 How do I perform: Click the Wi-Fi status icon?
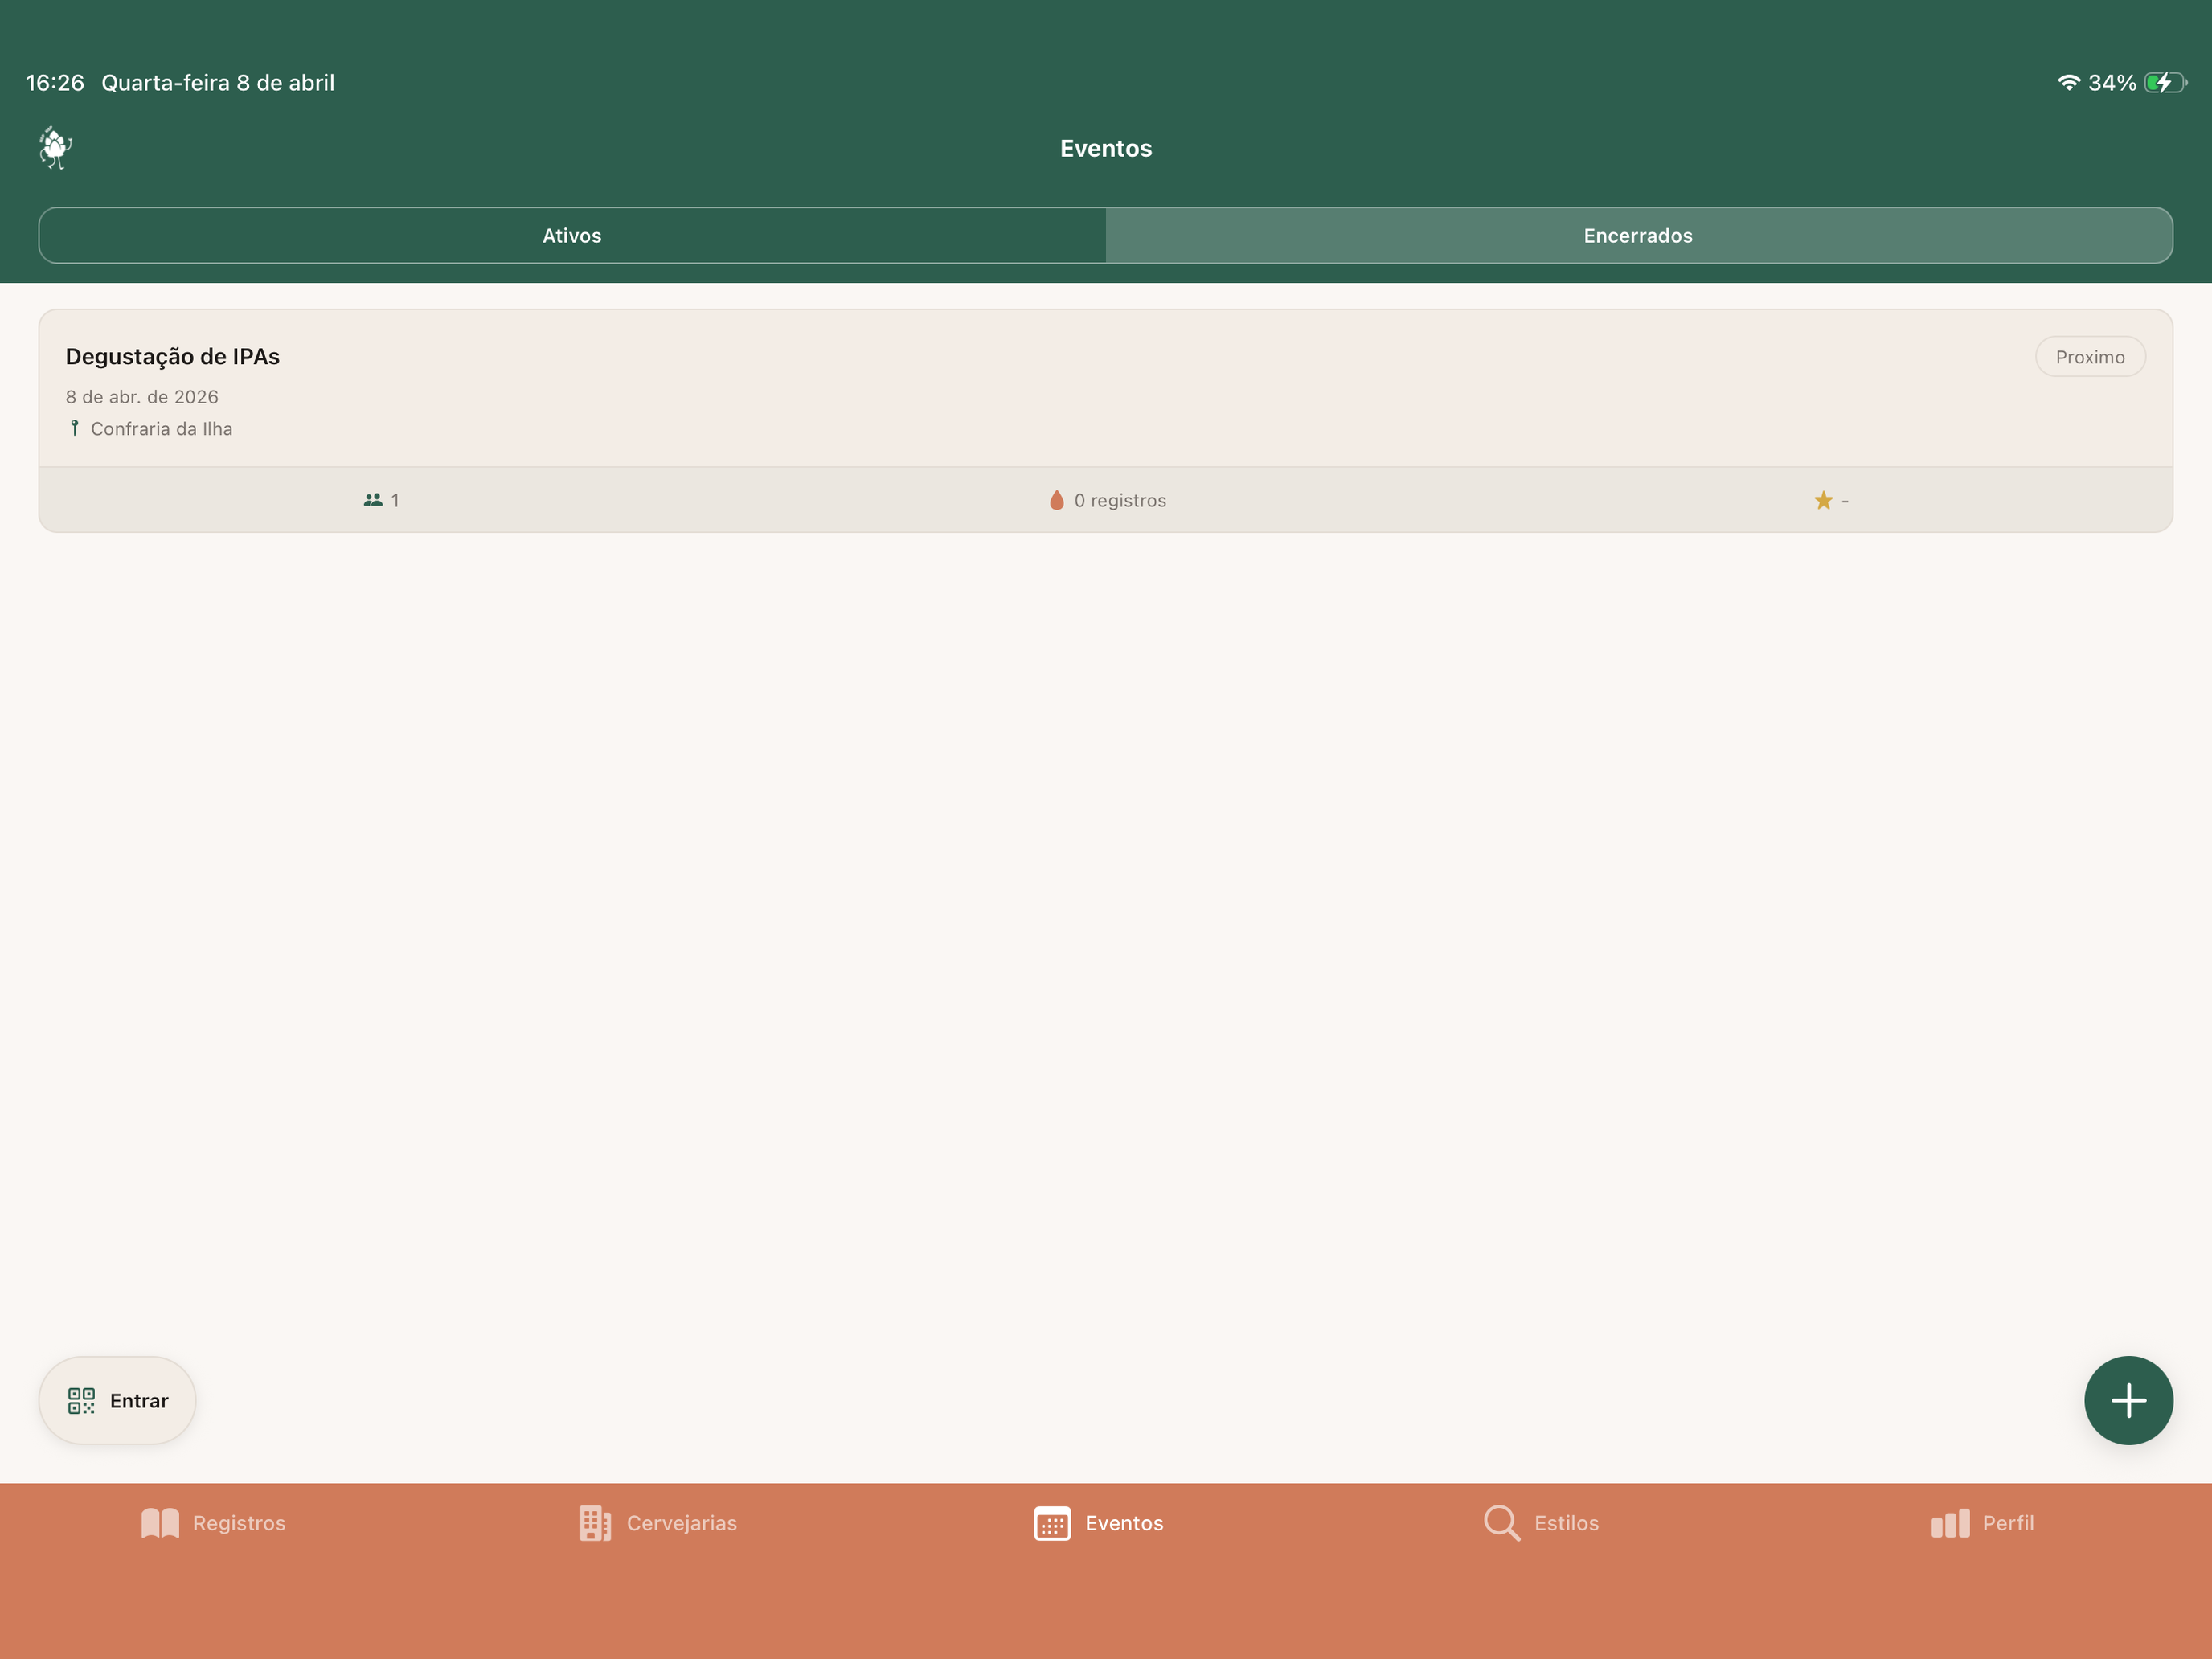2068,83
